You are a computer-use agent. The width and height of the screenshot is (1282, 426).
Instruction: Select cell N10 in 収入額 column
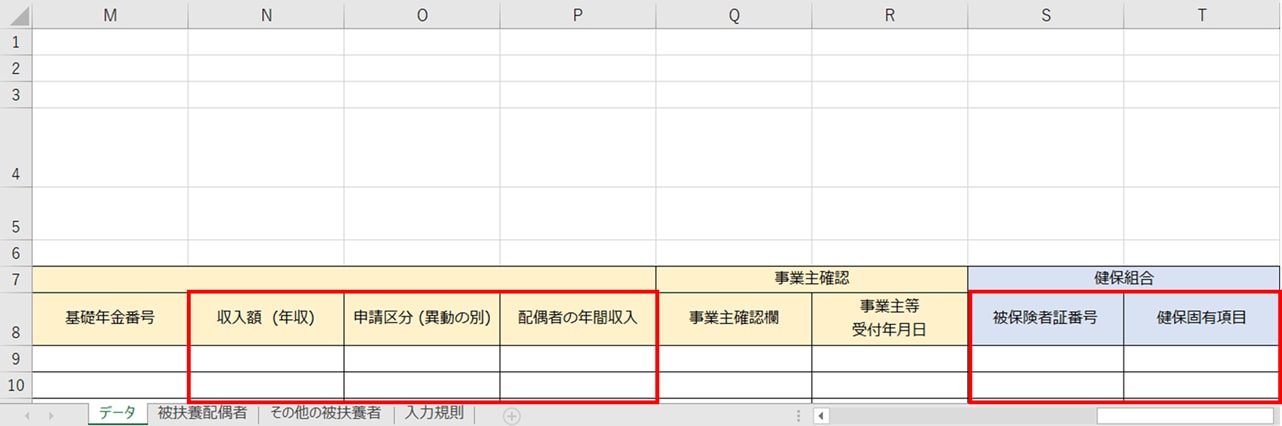tap(266, 384)
